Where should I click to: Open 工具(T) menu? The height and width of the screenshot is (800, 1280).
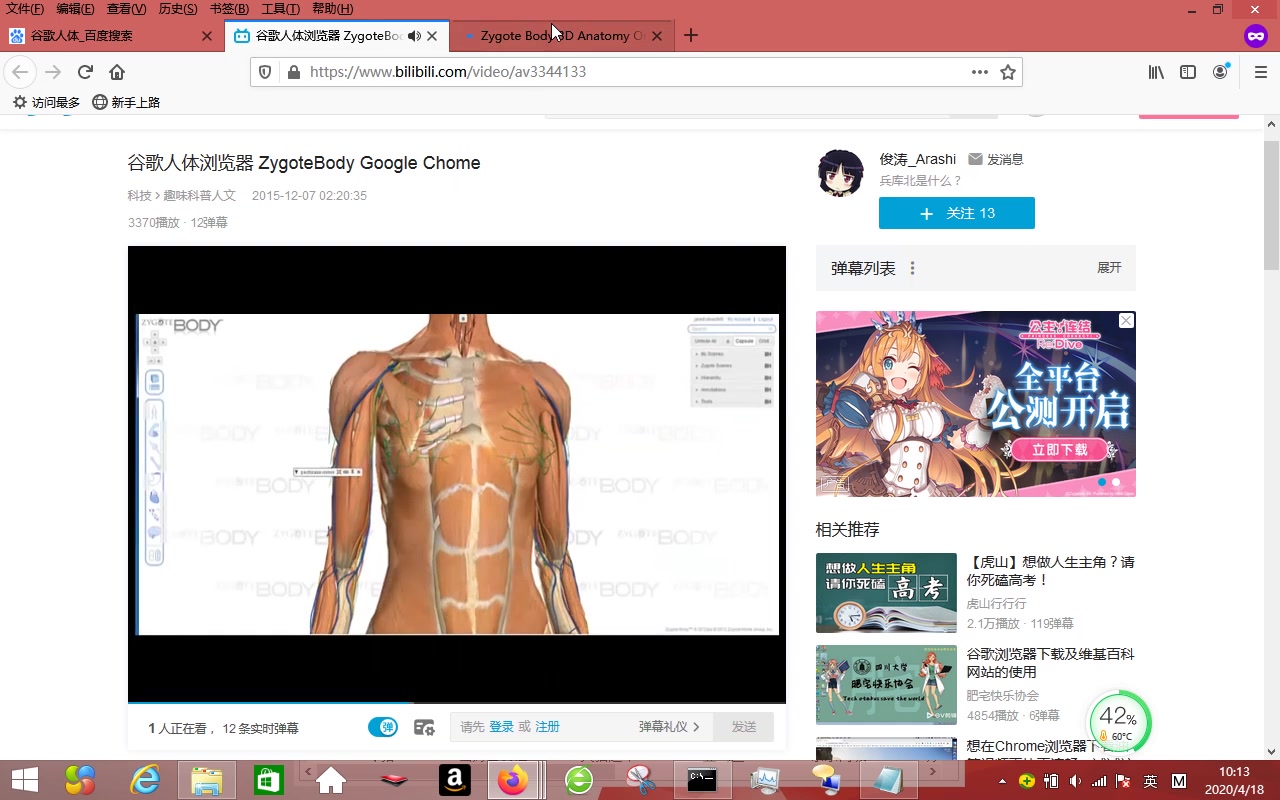(280, 9)
